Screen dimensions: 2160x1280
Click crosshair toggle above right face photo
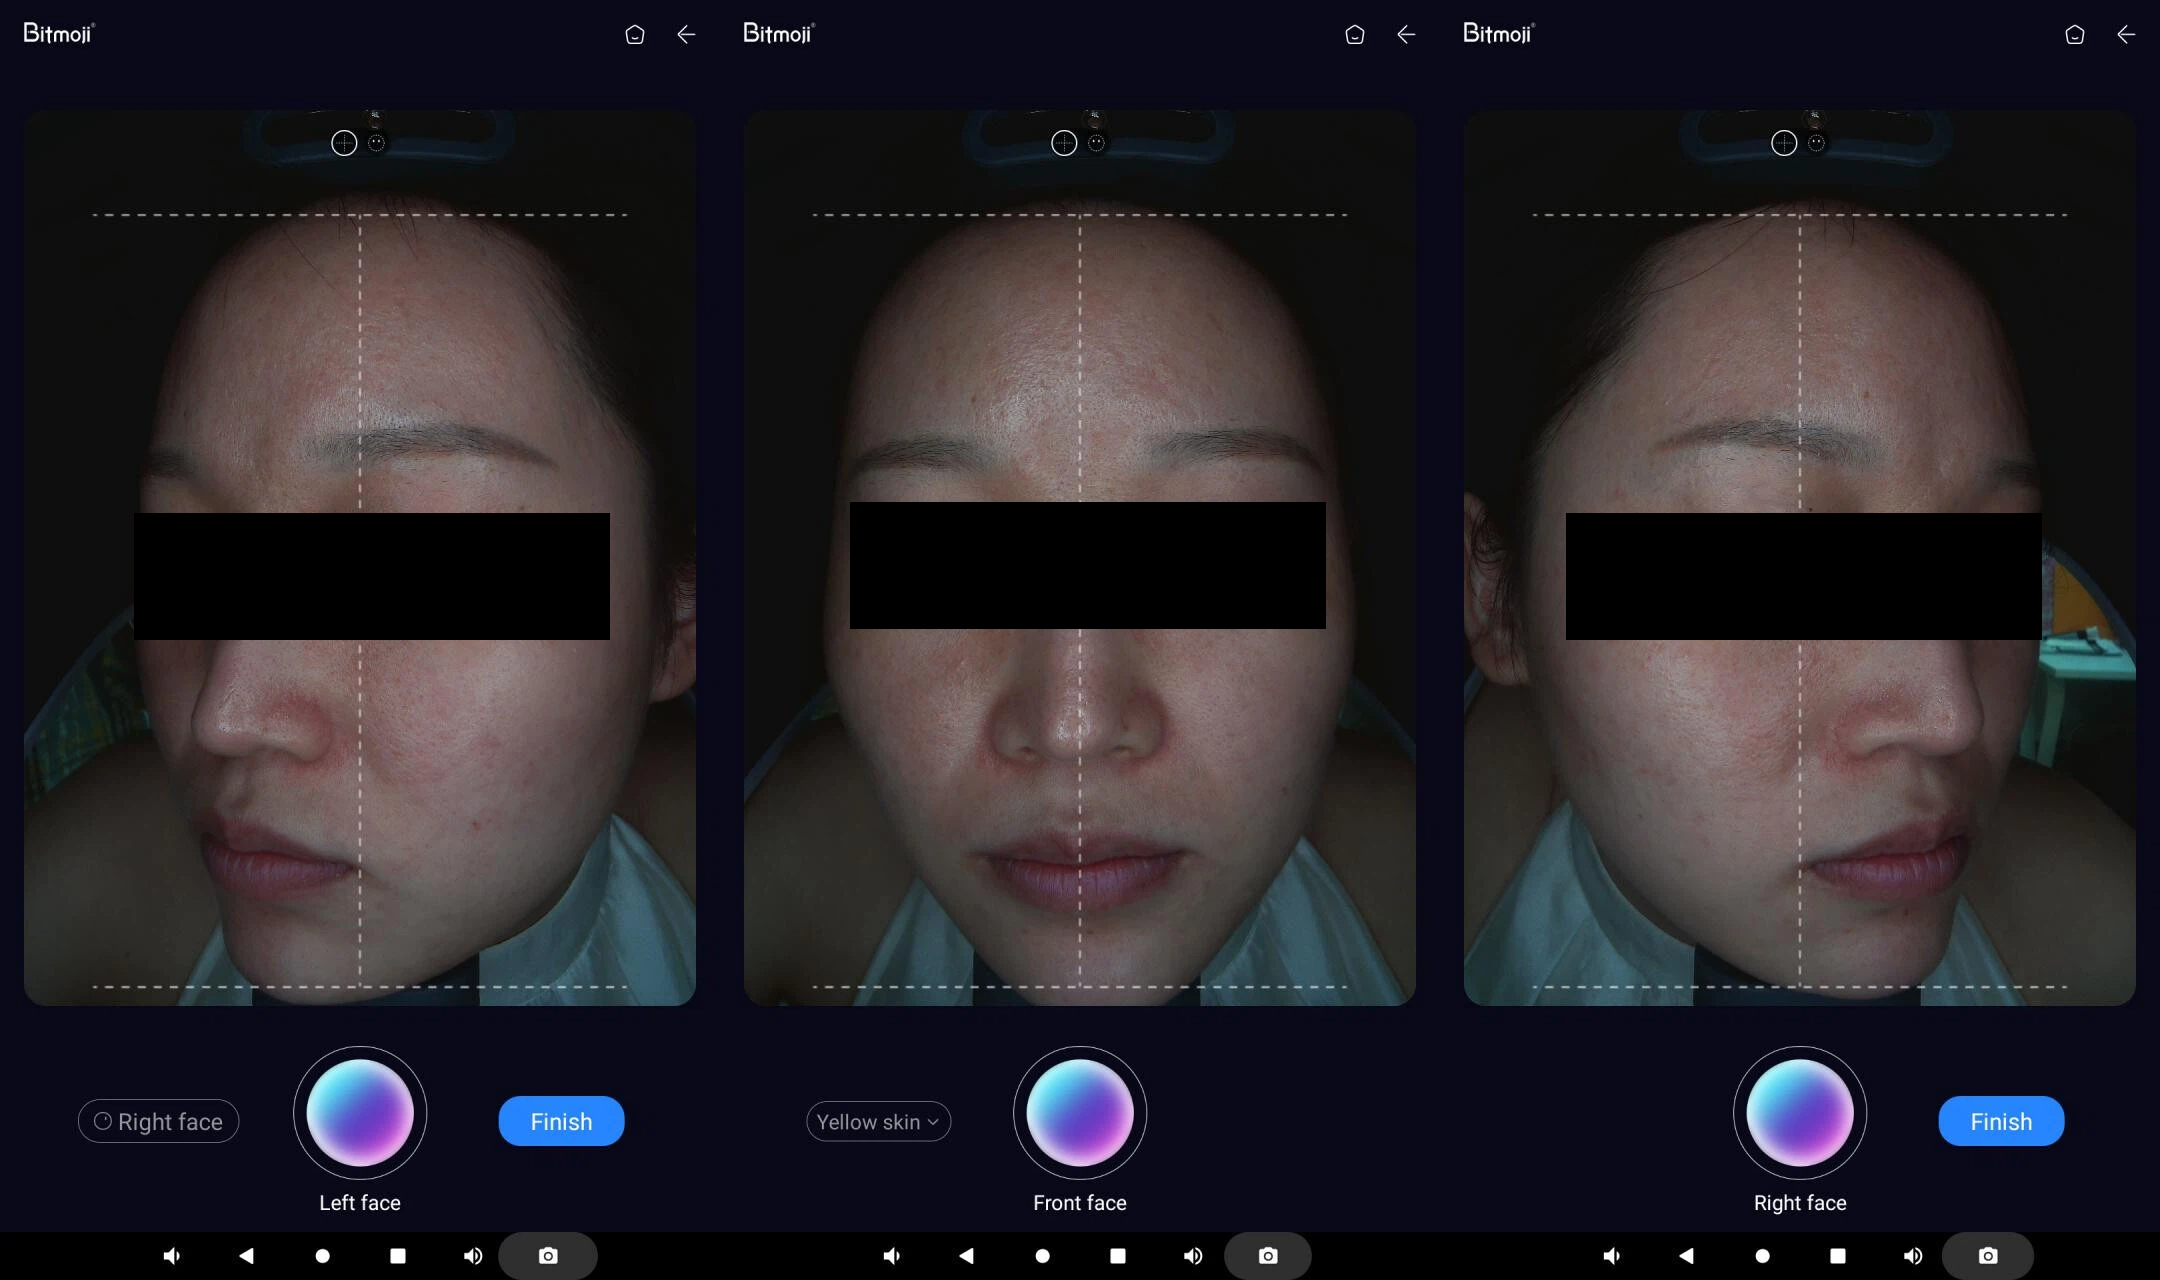(x=1784, y=143)
